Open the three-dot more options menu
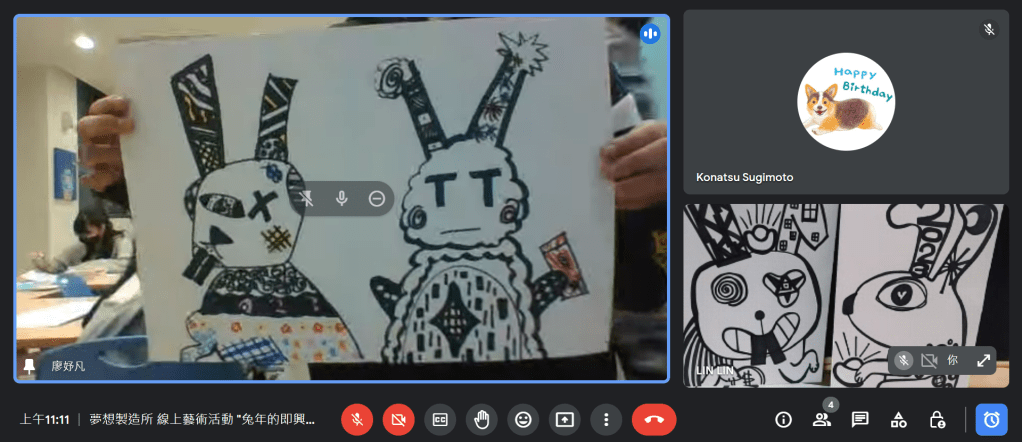 tap(605, 419)
